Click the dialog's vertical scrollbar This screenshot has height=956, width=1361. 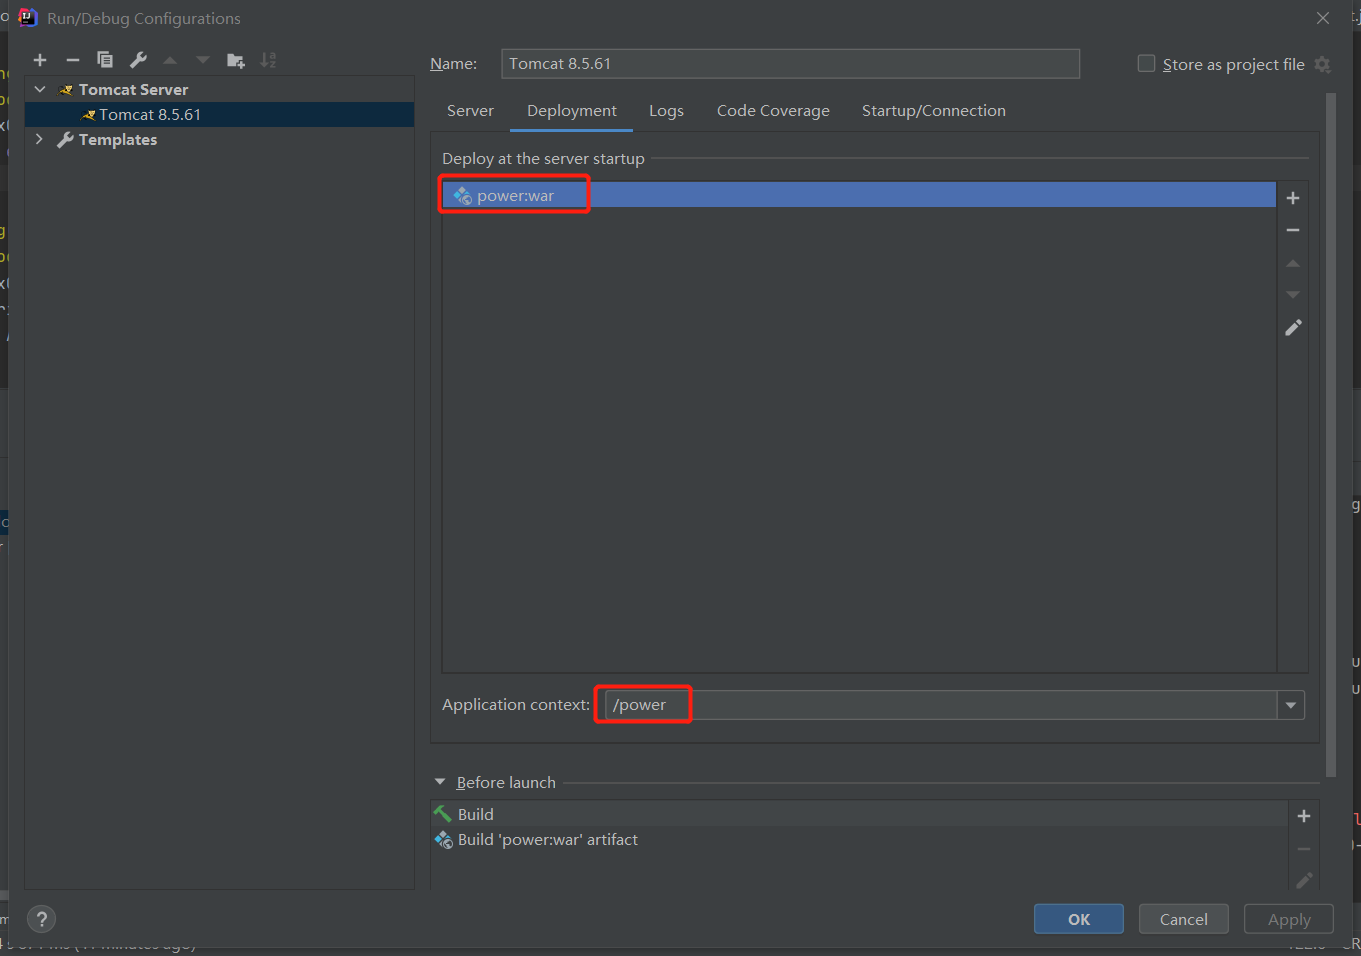coord(1330,435)
